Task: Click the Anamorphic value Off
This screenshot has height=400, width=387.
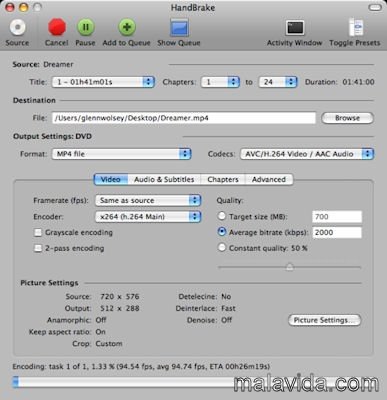Action: pyautogui.click(x=101, y=320)
